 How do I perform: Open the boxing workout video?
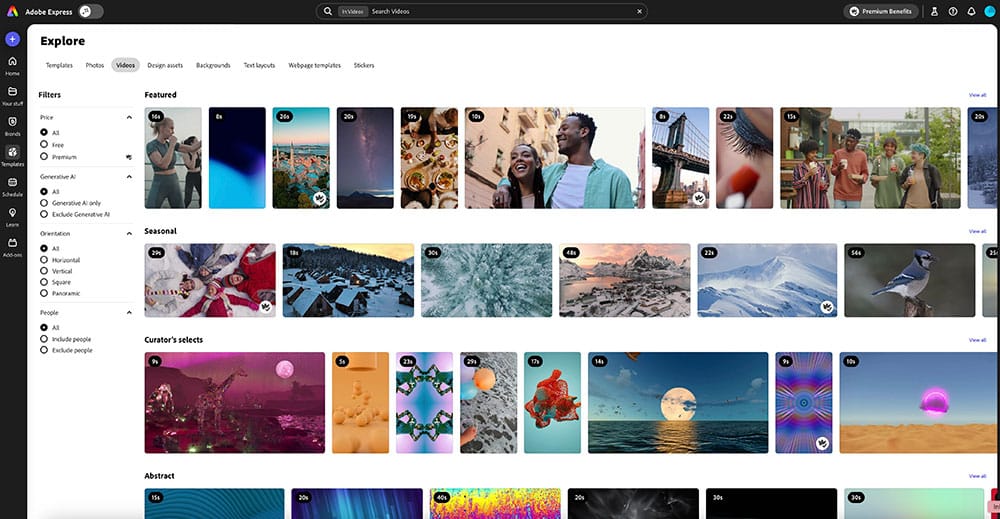tap(173, 157)
